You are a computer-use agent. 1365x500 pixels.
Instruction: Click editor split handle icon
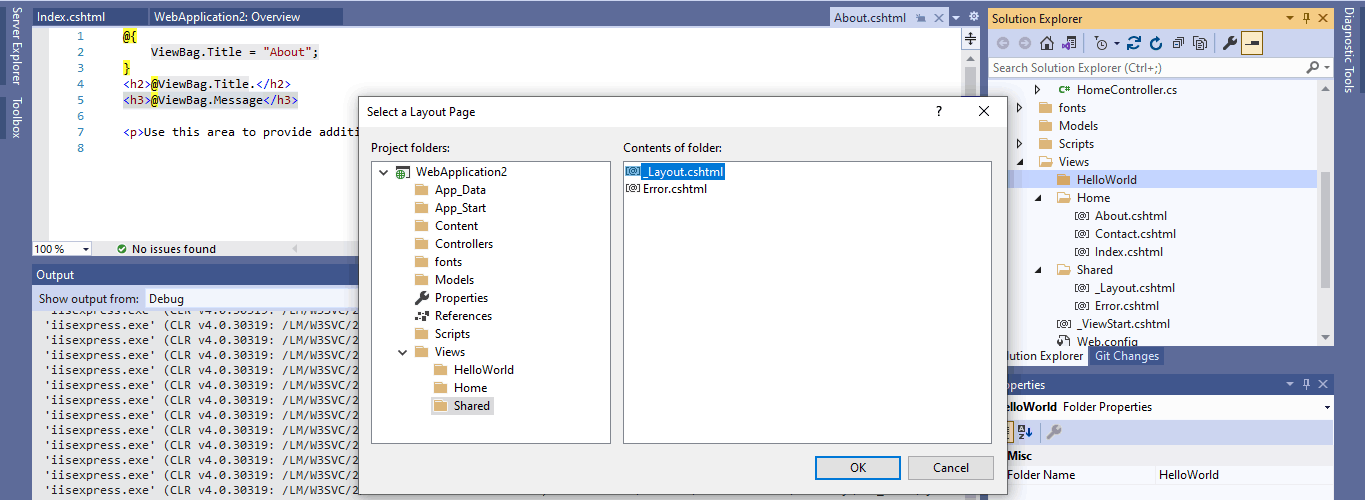tap(969, 39)
